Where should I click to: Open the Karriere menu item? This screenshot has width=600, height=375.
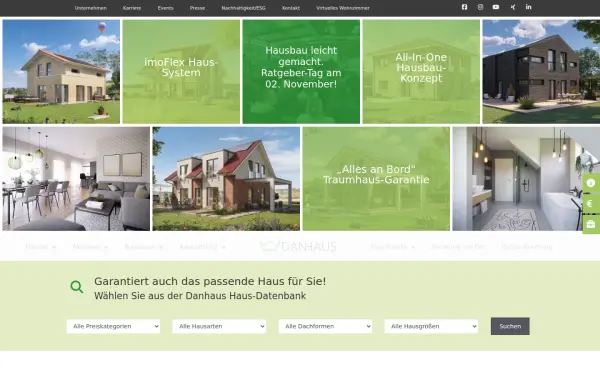[x=132, y=8]
